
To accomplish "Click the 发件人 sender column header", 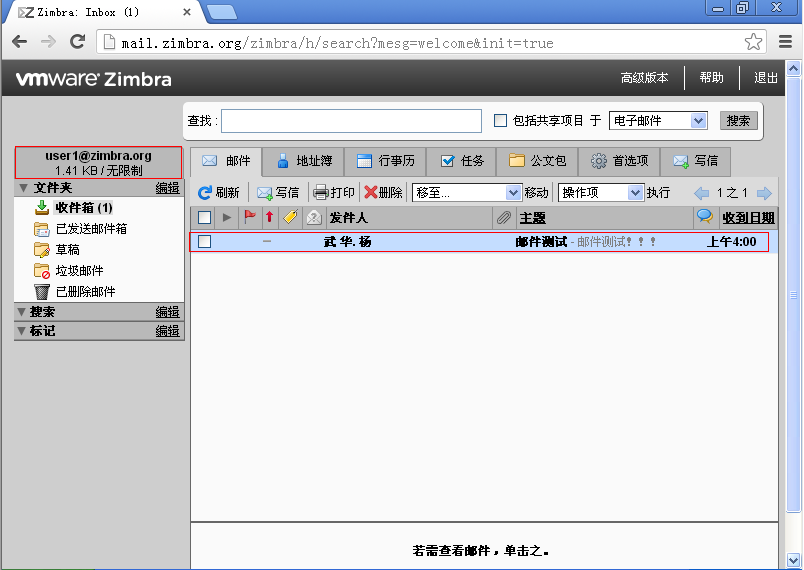I will 349,218.
